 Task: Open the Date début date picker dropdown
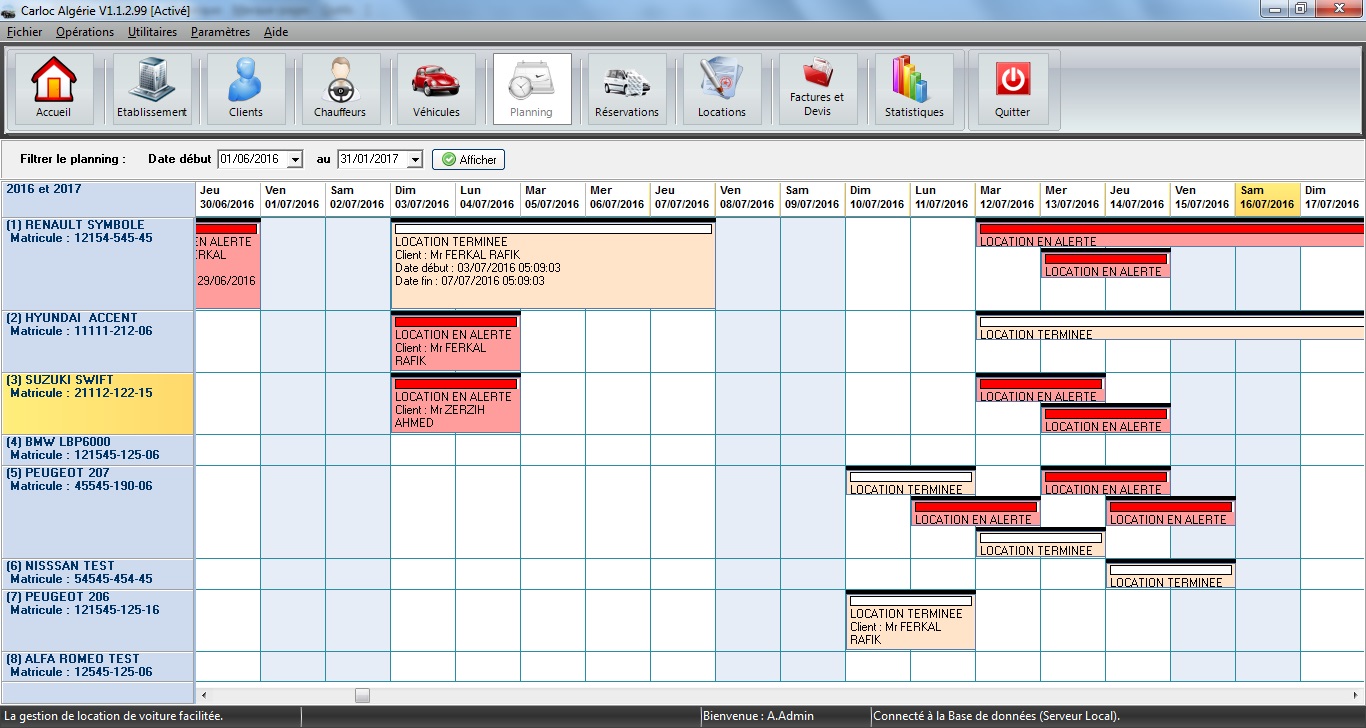click(294, 159)
